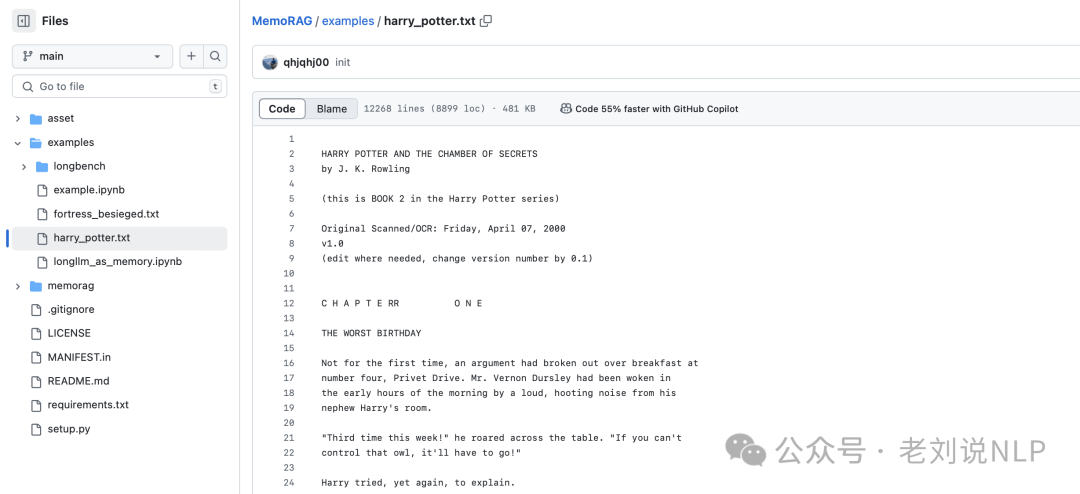Open fortress_besieged.txt file
The image size is (1080, 494).
tap(106, 214)
